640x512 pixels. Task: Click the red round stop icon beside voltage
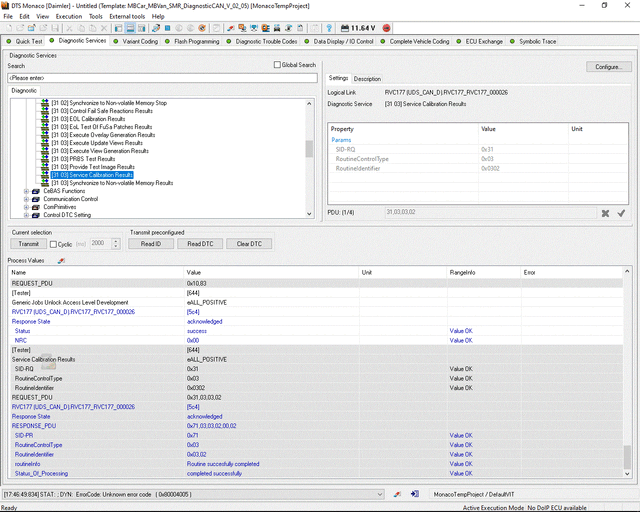[x=387, y=28]
